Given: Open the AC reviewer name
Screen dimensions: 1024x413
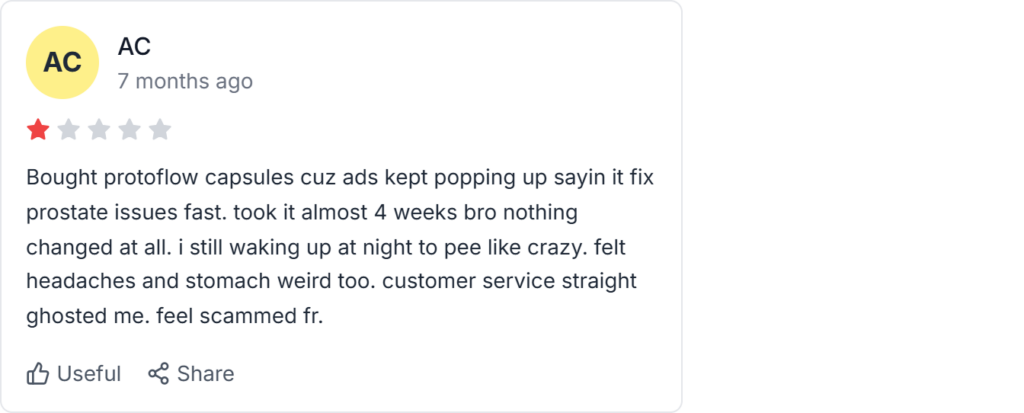Looking at the screenshot, I should (134, 46).
